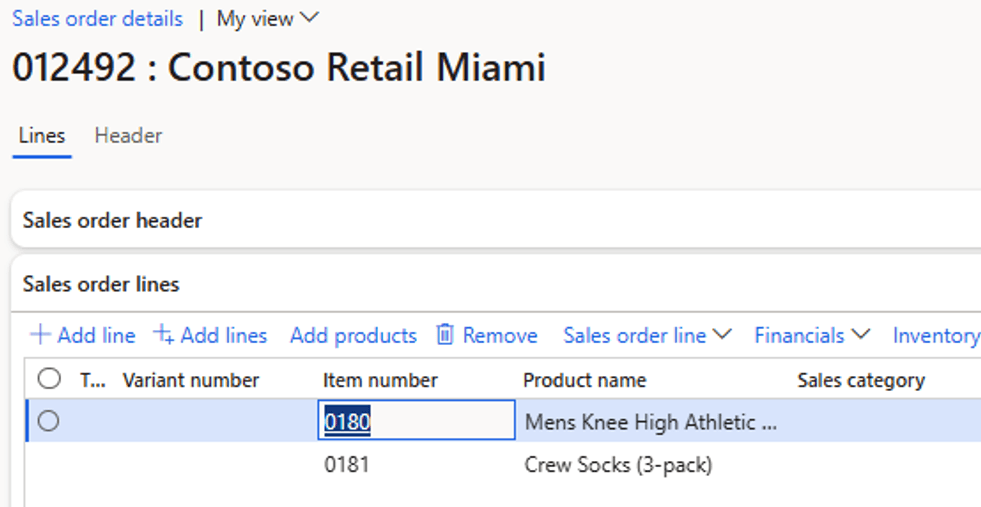Select the Crew Socks (3-pack) cell

tap(618, 464)
